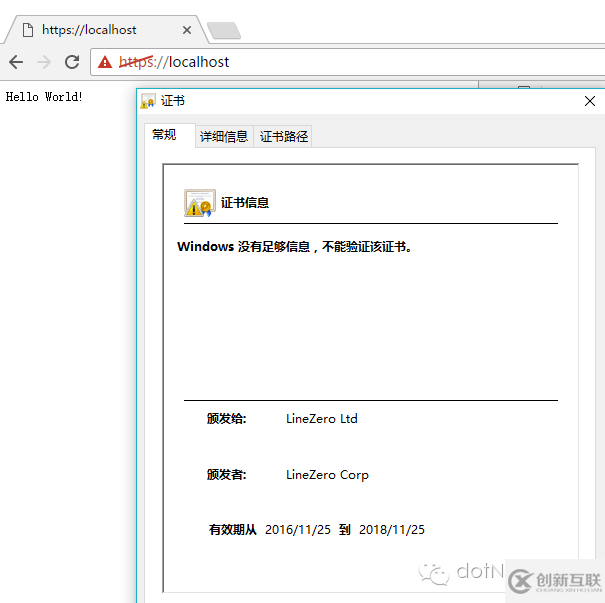The width and height of the screenshot is (605, 603).
Task: Click the 证书信息 heading
Action: tap(245, 203)
